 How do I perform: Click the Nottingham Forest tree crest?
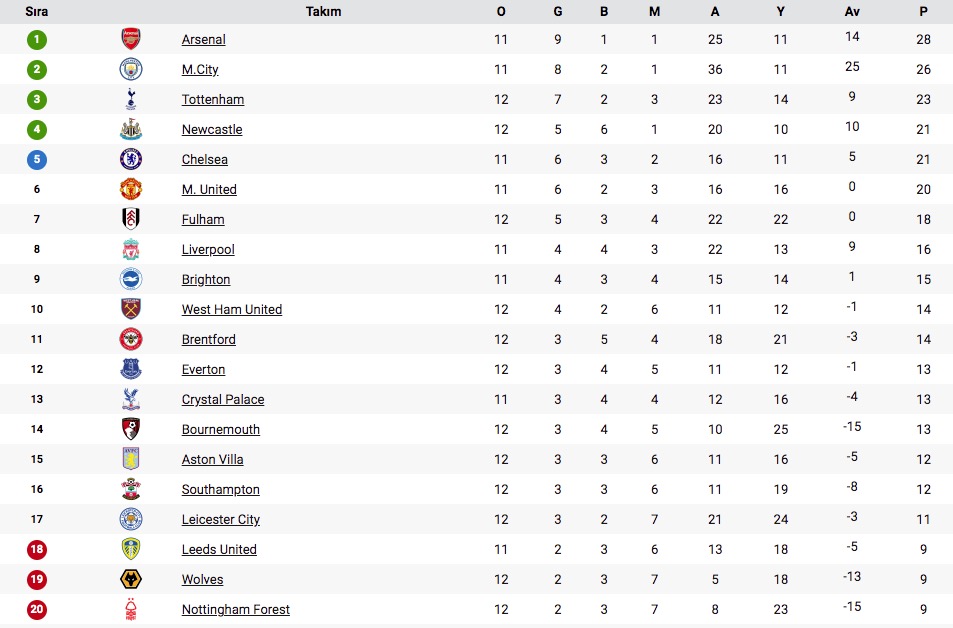131,609
